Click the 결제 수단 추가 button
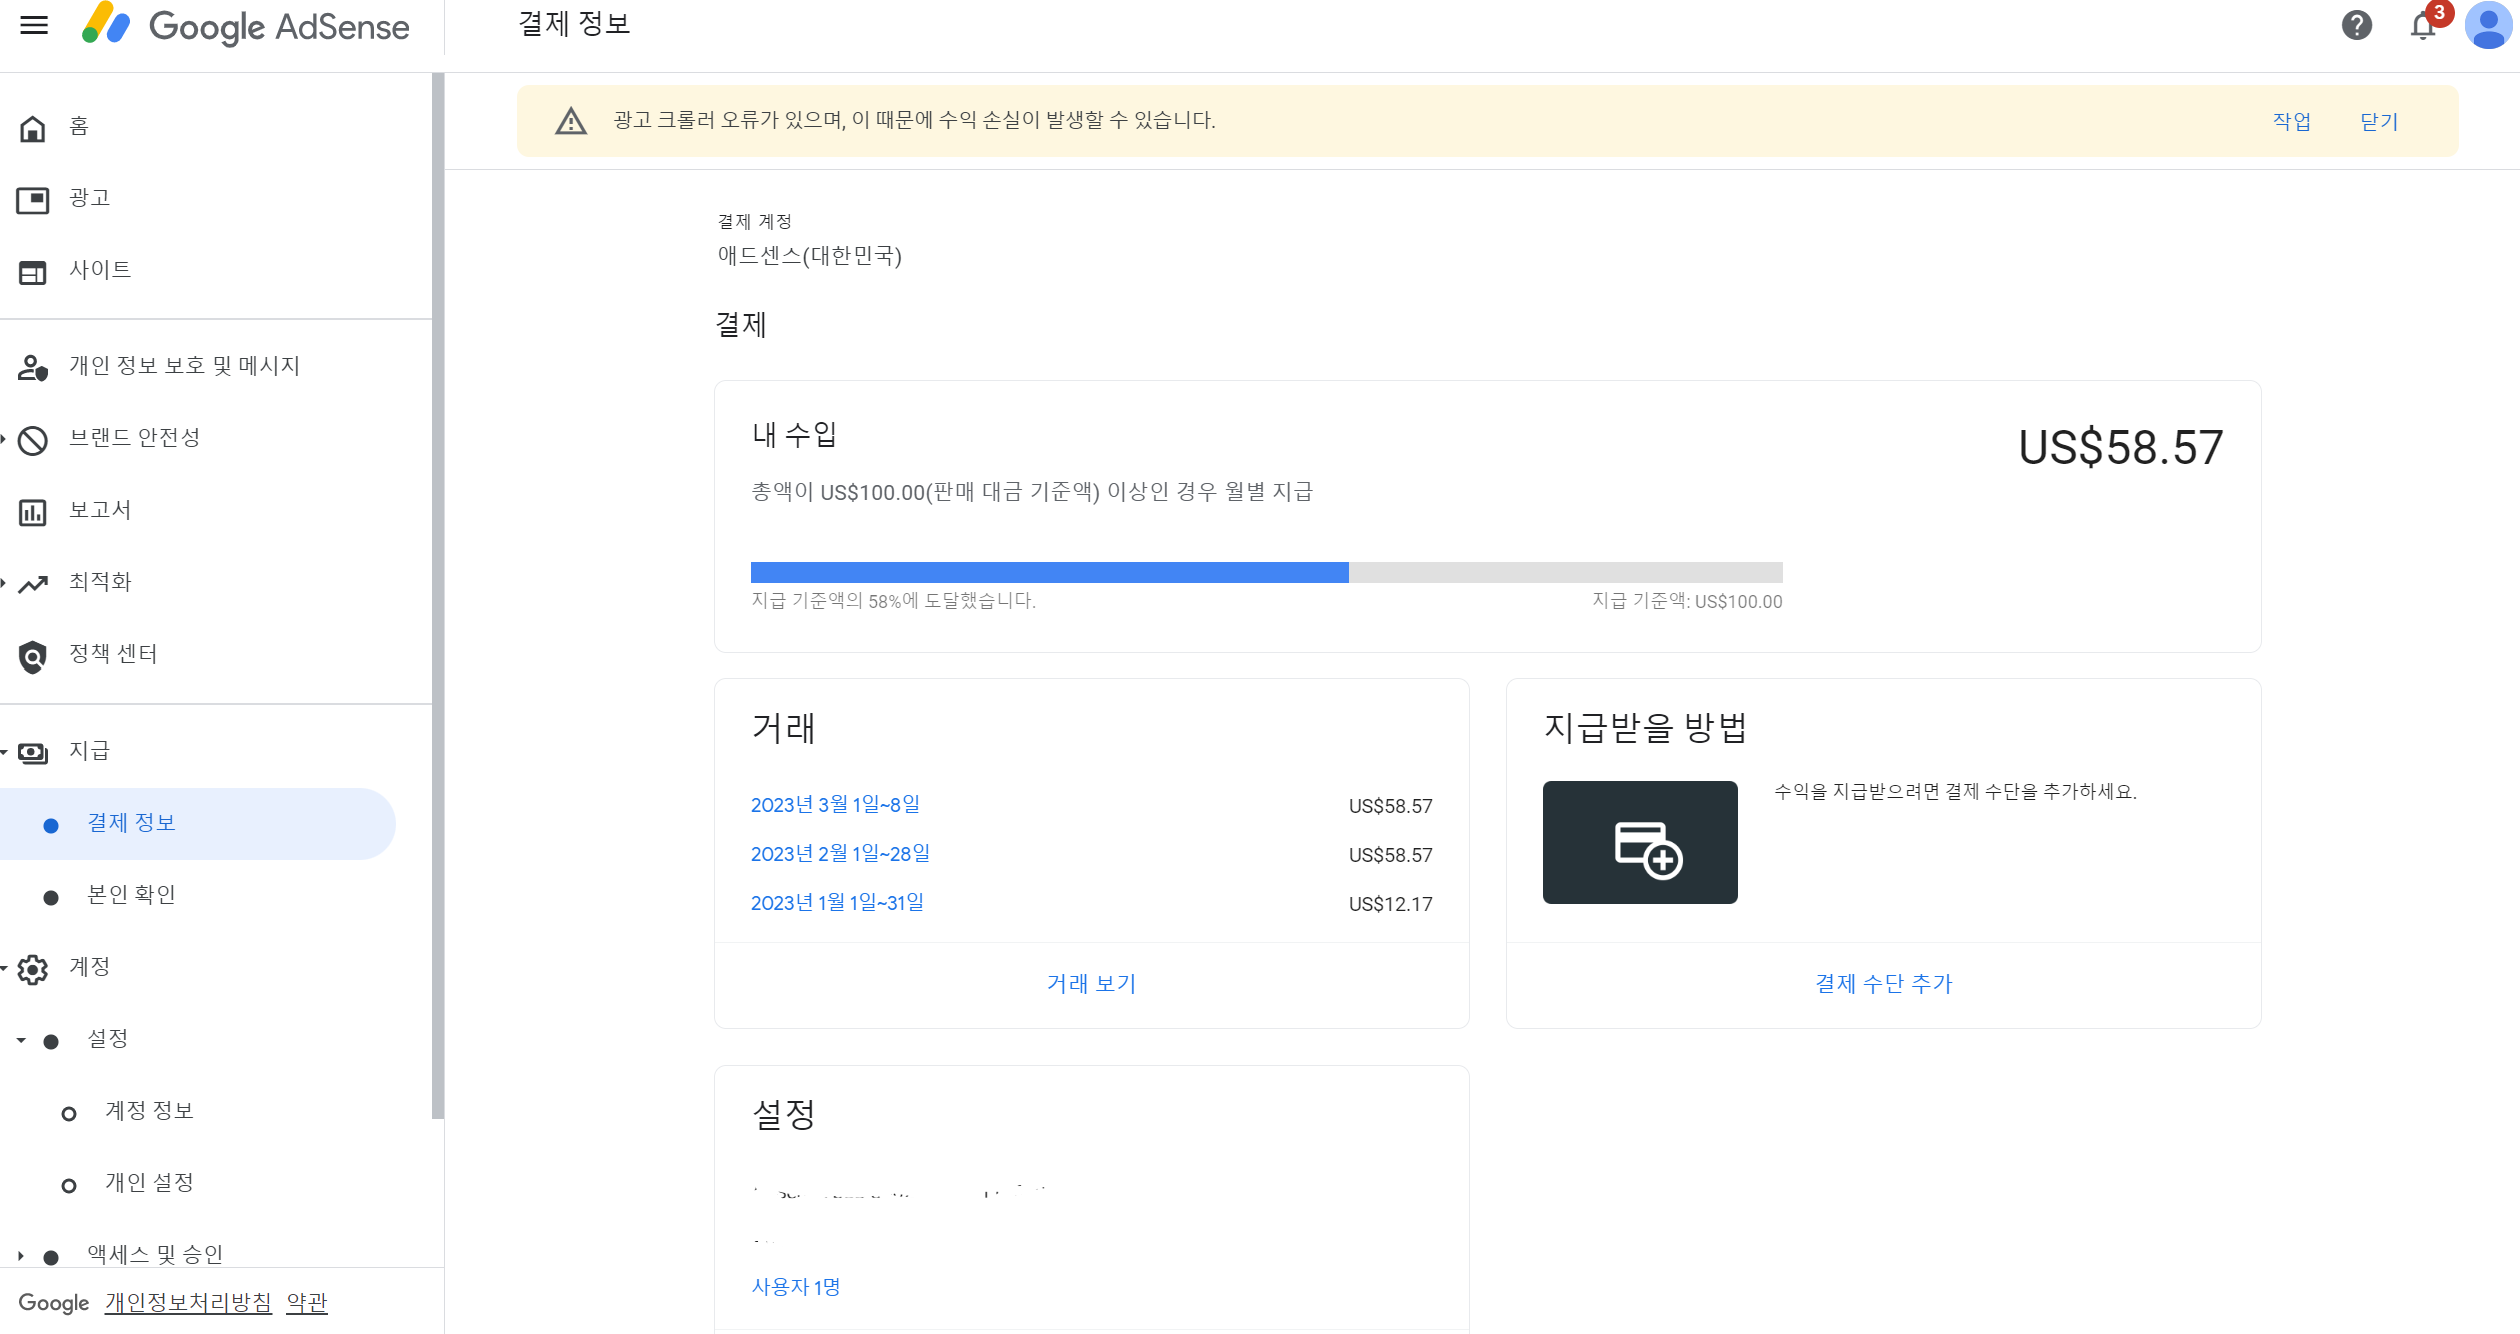 tap(1883, 984)
